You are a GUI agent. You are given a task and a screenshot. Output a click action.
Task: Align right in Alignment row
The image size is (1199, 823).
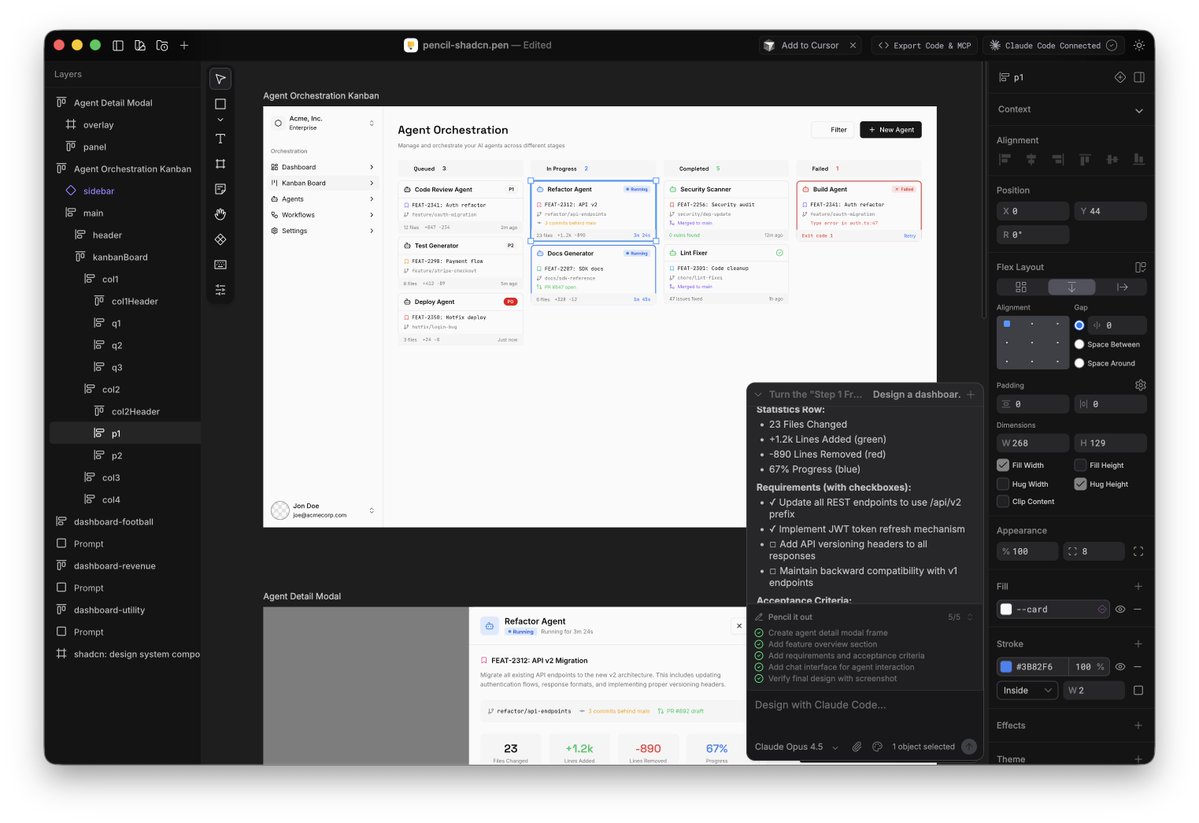coord(1058,159)
